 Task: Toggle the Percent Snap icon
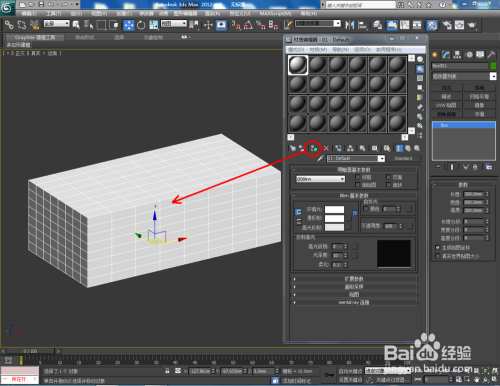point(261,25)
